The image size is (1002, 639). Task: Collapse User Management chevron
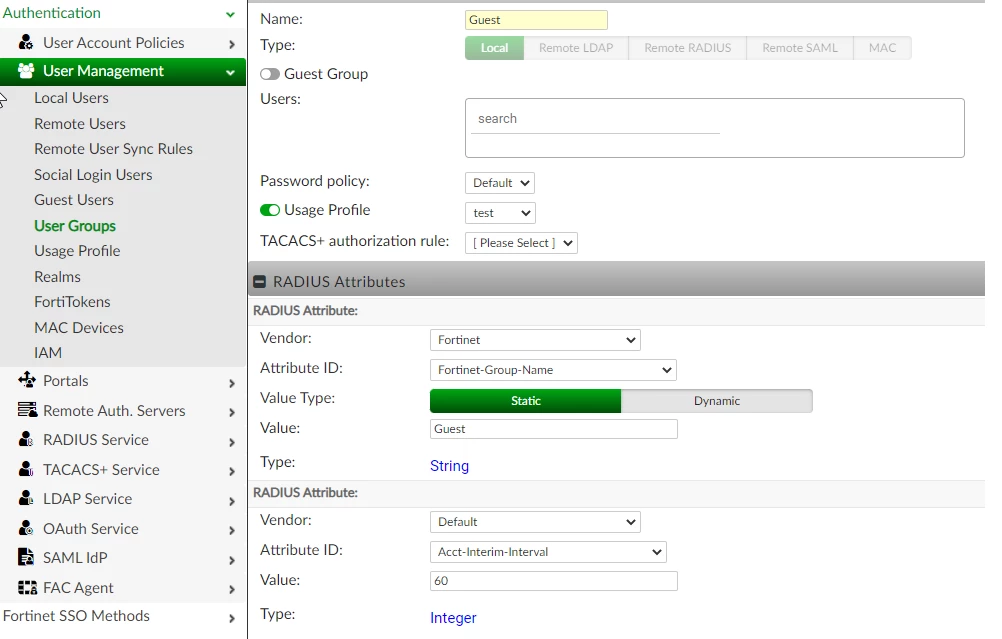coord(230,73)
